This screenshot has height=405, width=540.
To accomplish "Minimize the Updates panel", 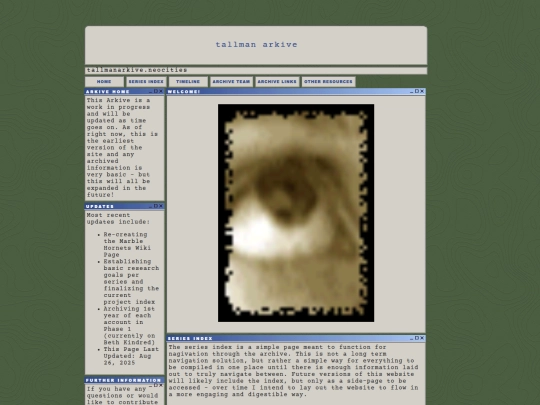I will 150,206.
